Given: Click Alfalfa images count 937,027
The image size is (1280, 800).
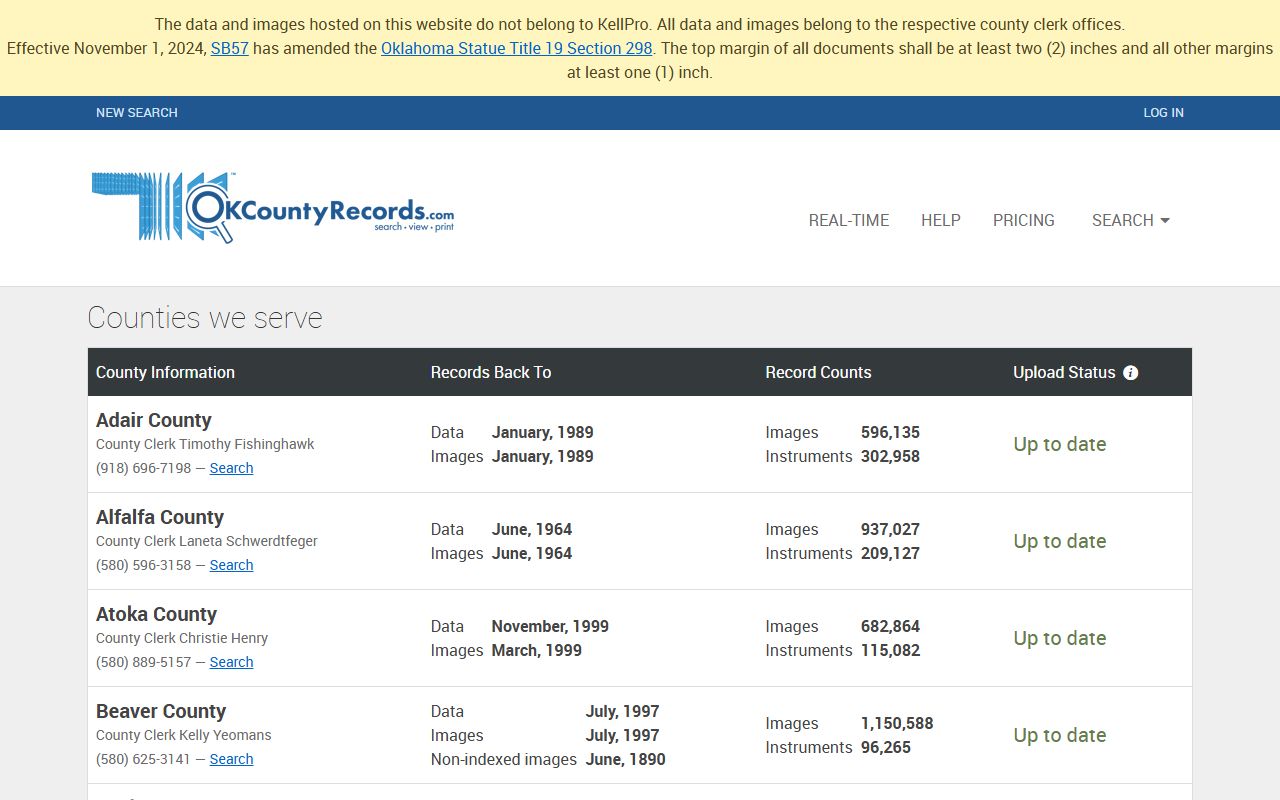Looking at the screenshot, I should [x=890, y=529].
